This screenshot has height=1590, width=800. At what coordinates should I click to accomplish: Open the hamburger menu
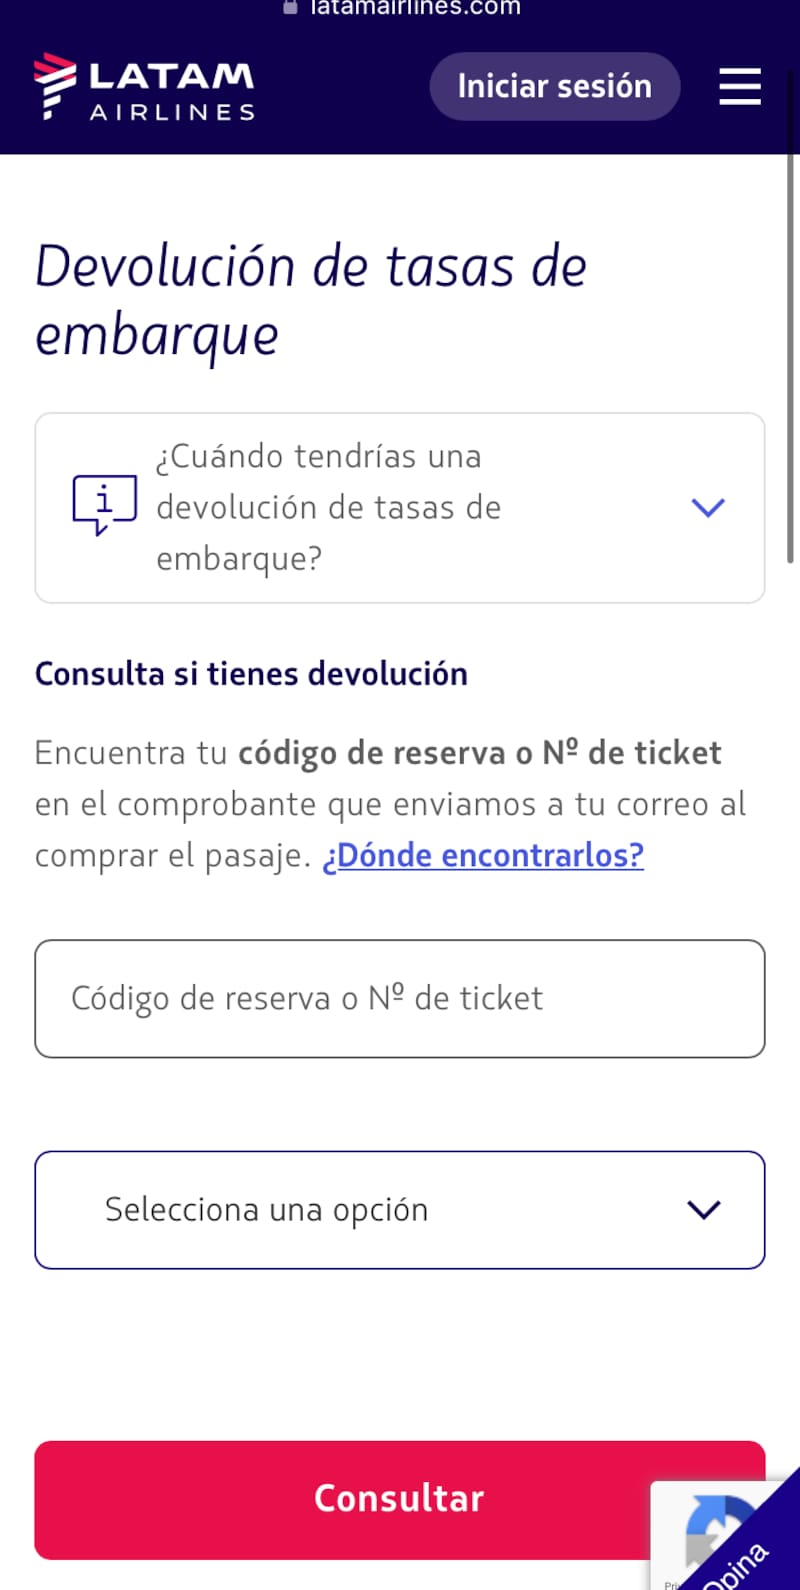pyautogui.click(x=740, y=87)
